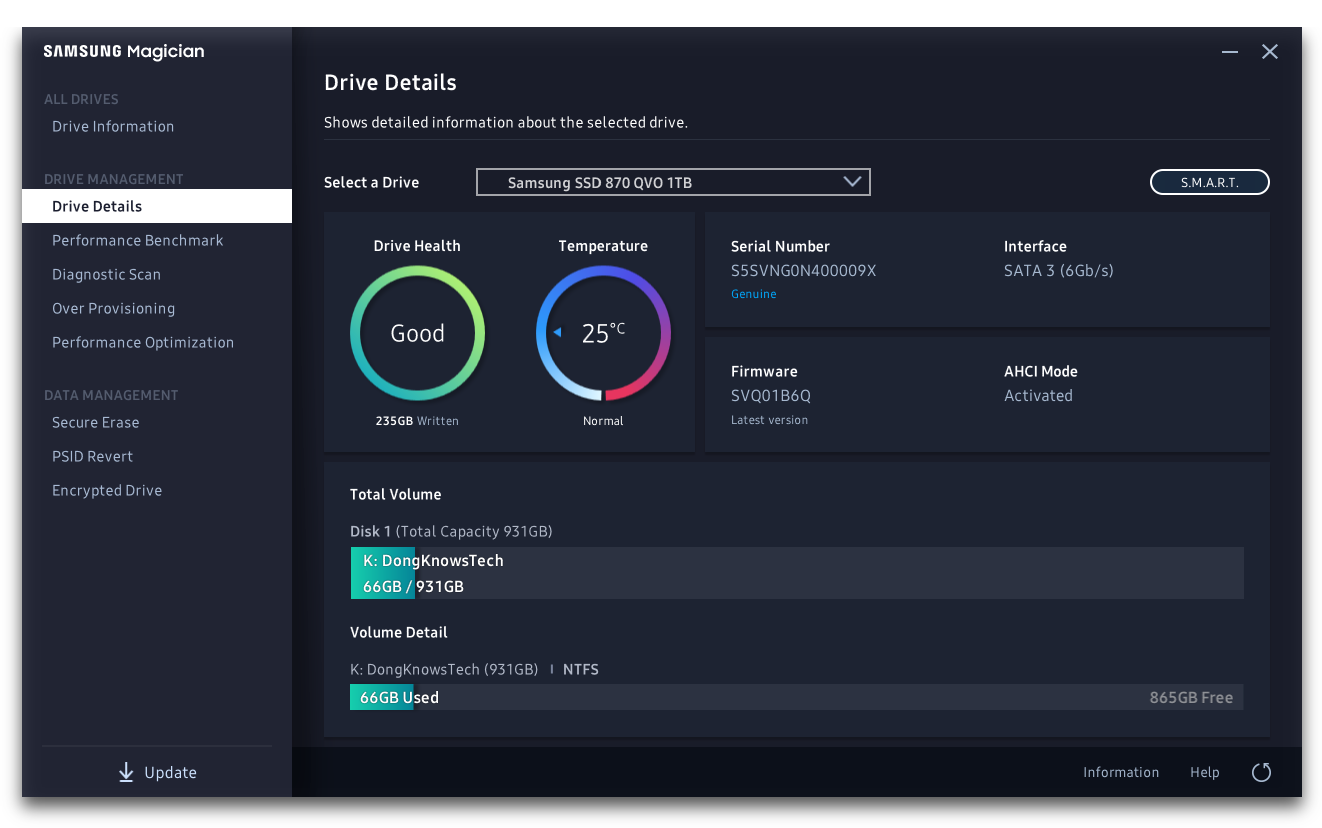Click the dropdown chevron beside 870 QVO

click(x=852, y=182)
